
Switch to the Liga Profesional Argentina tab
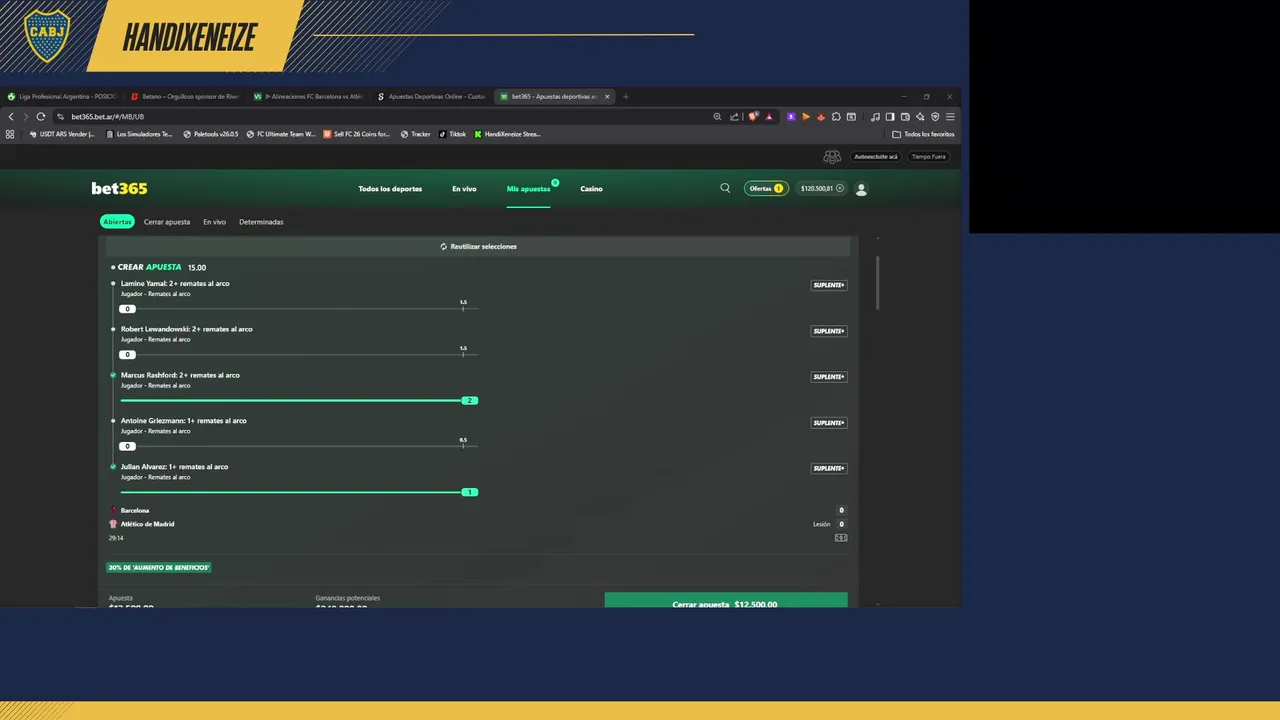coord(62,97)
